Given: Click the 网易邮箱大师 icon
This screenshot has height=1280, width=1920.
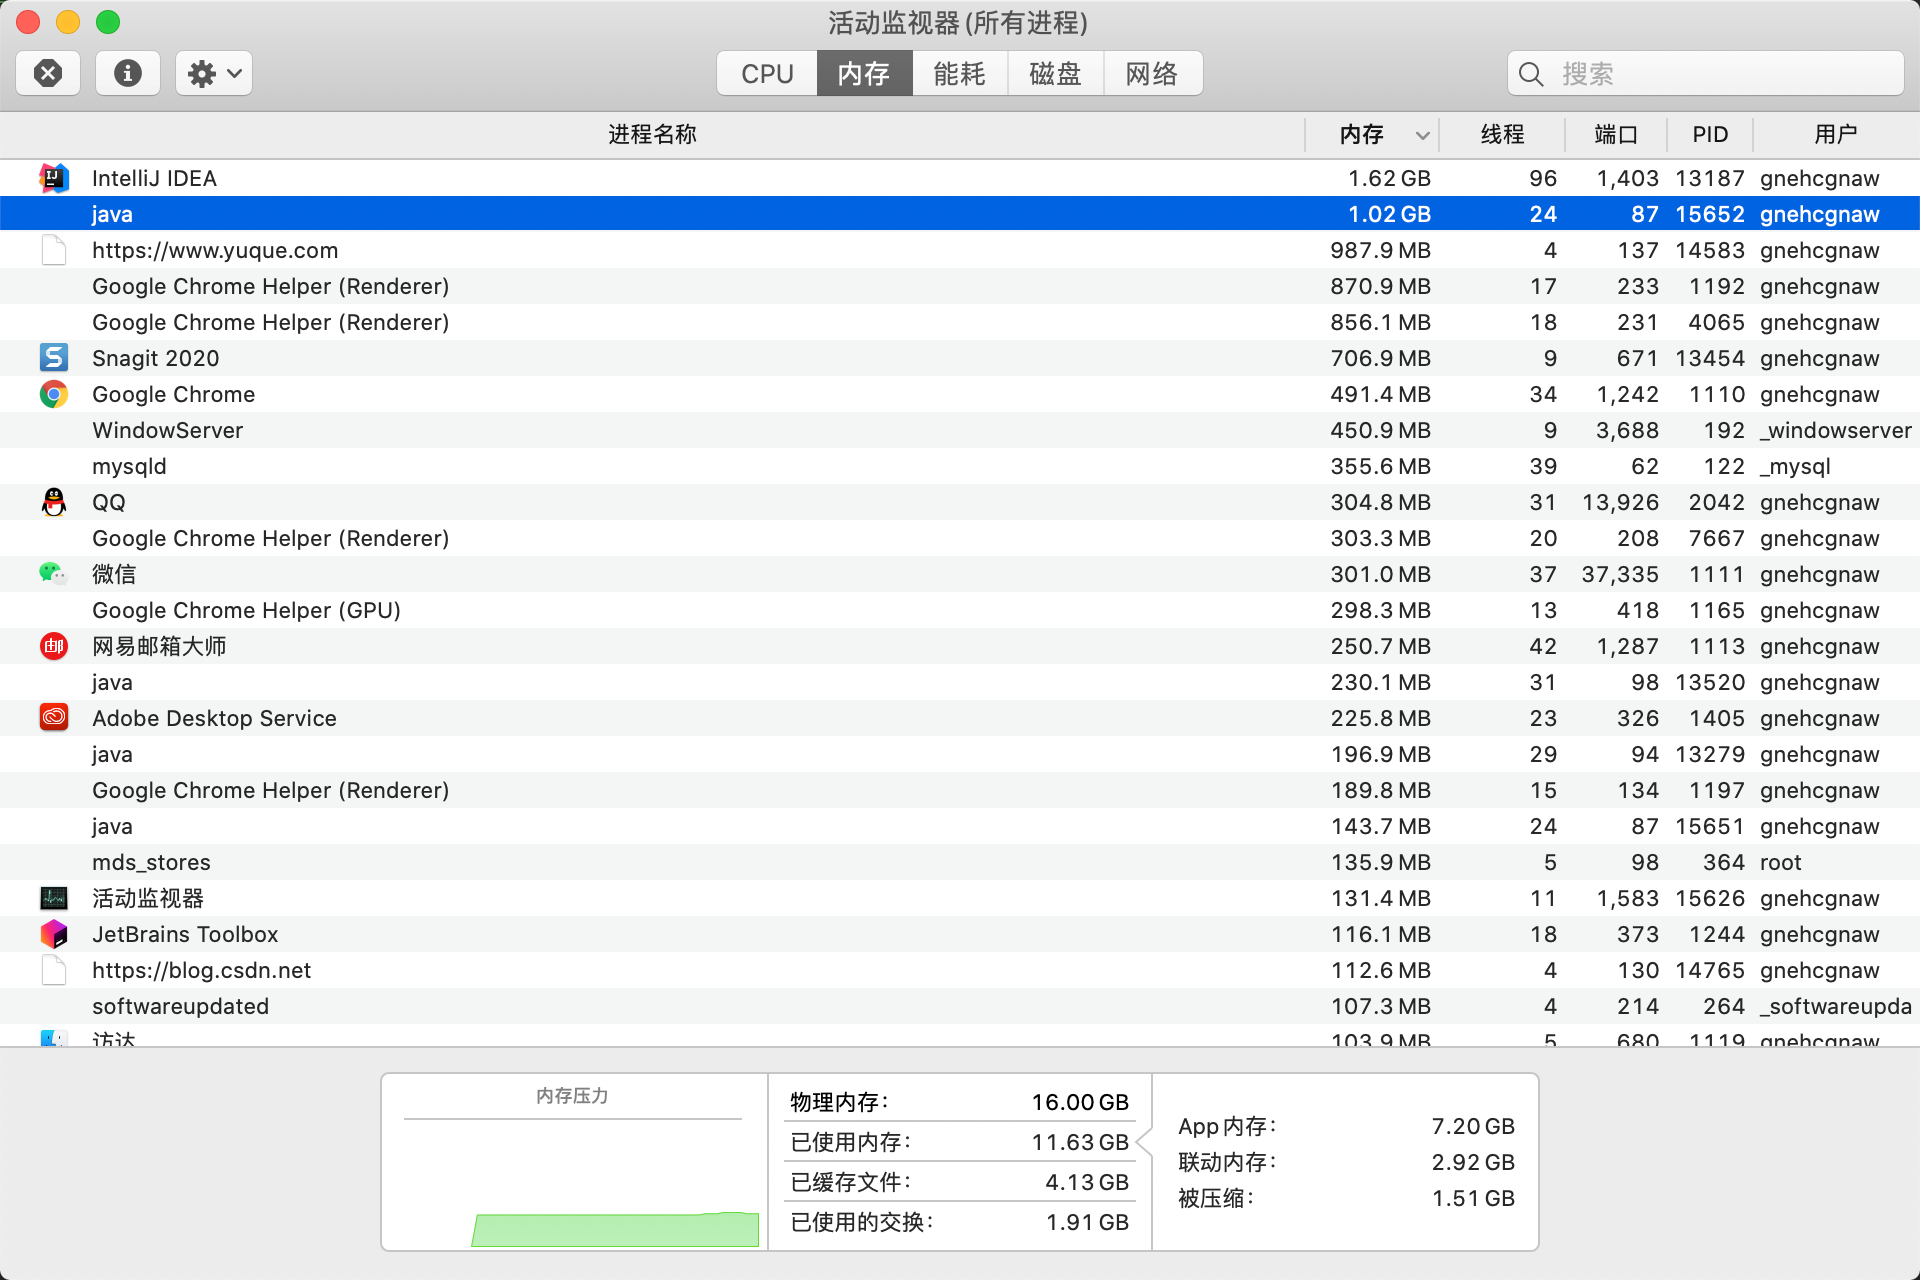Looking at the screenshot, I should [x=54, y=646].
